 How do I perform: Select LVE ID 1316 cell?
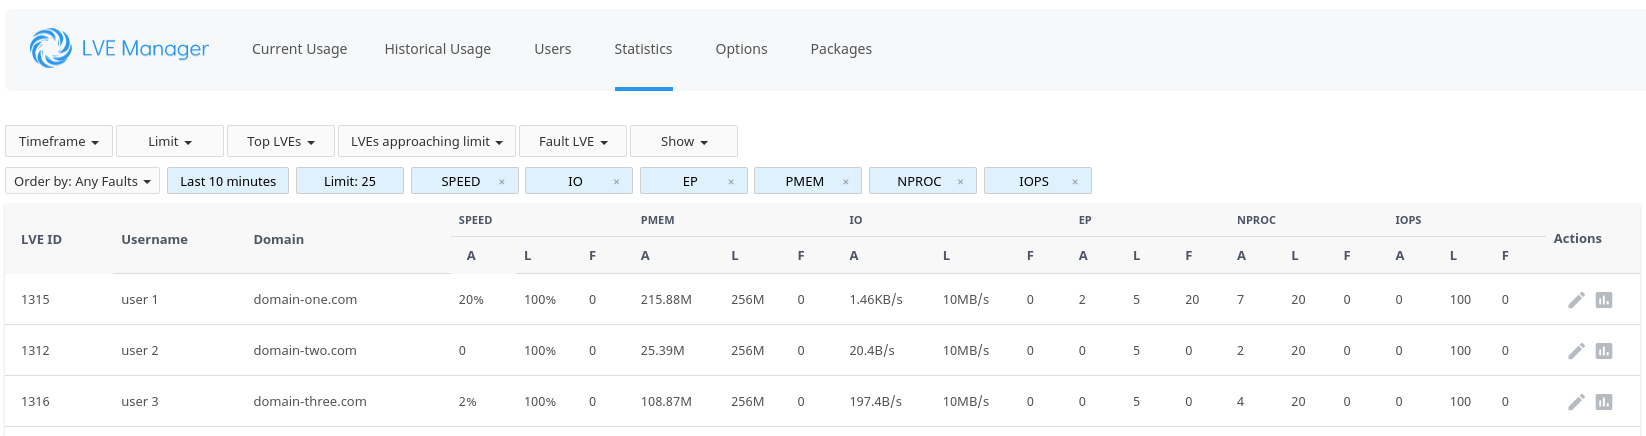click(x=35, y=402)
